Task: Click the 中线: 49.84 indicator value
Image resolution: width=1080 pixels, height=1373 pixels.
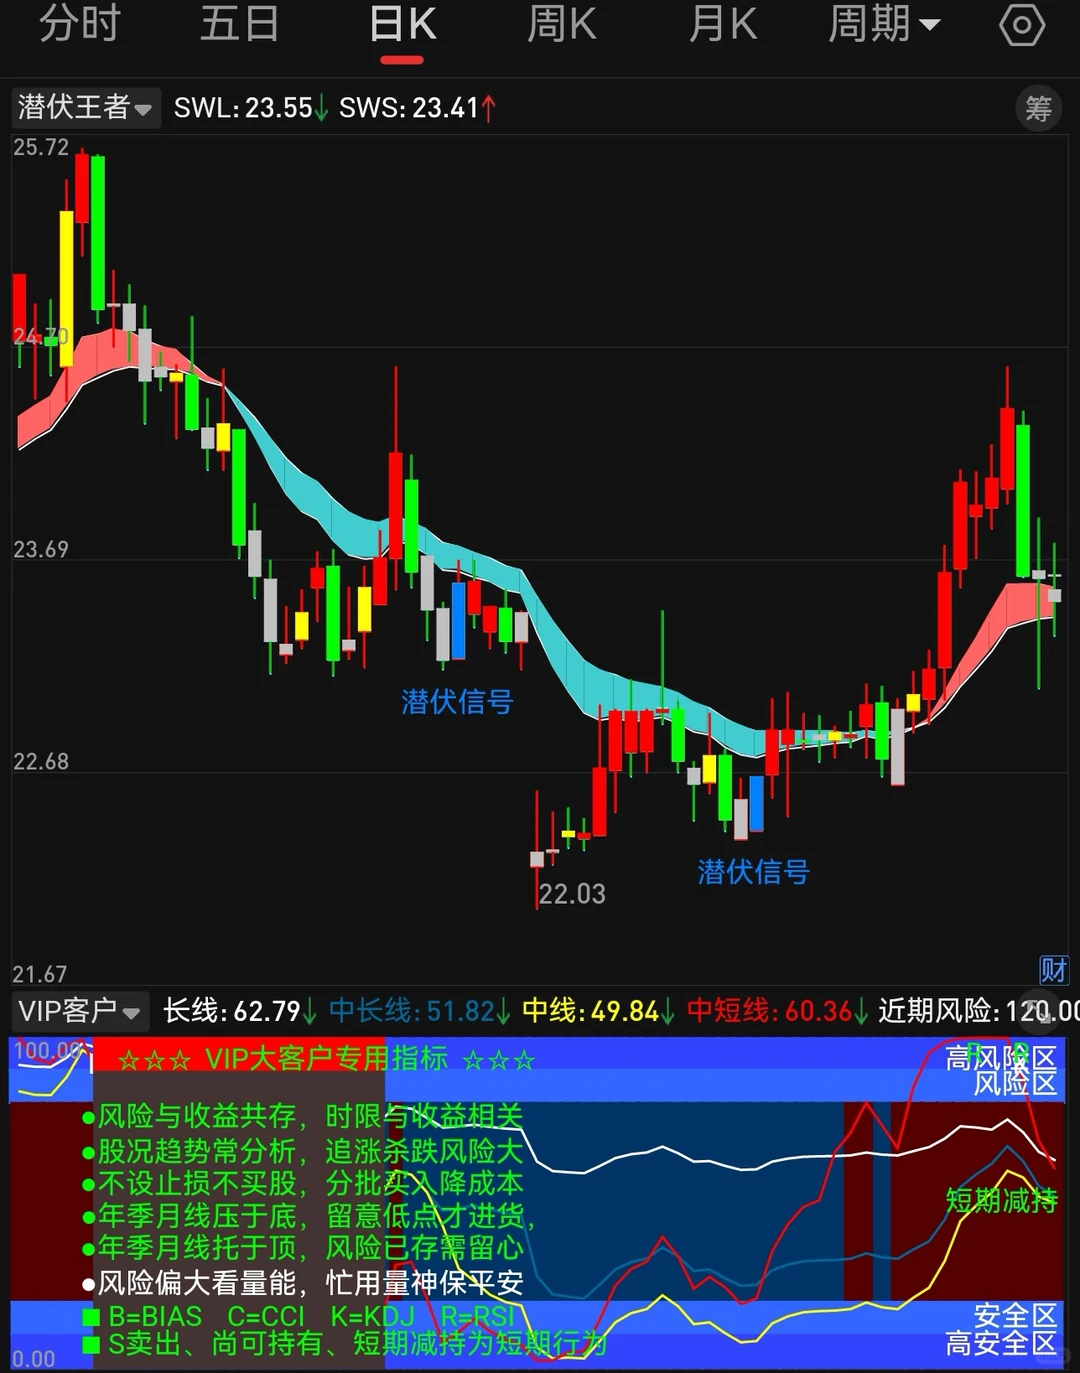Action: point(599,1011)
